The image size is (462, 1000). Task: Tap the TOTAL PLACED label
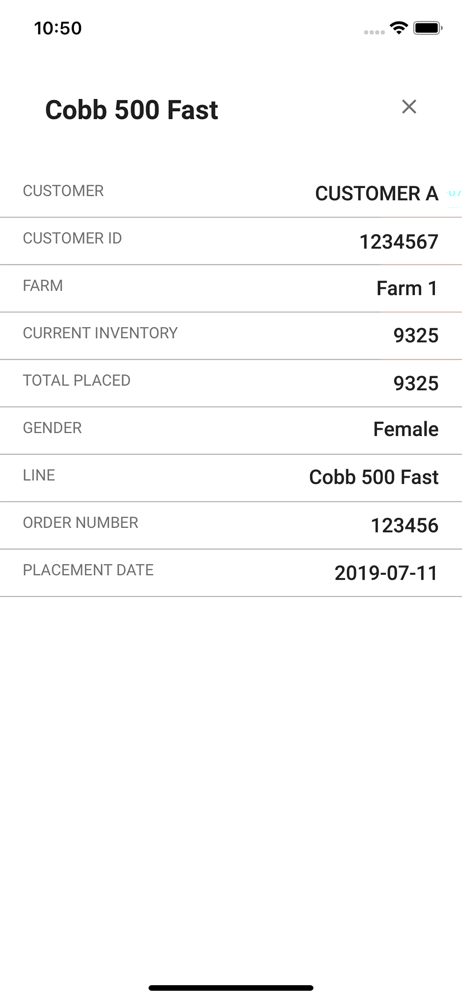(77, 380)
